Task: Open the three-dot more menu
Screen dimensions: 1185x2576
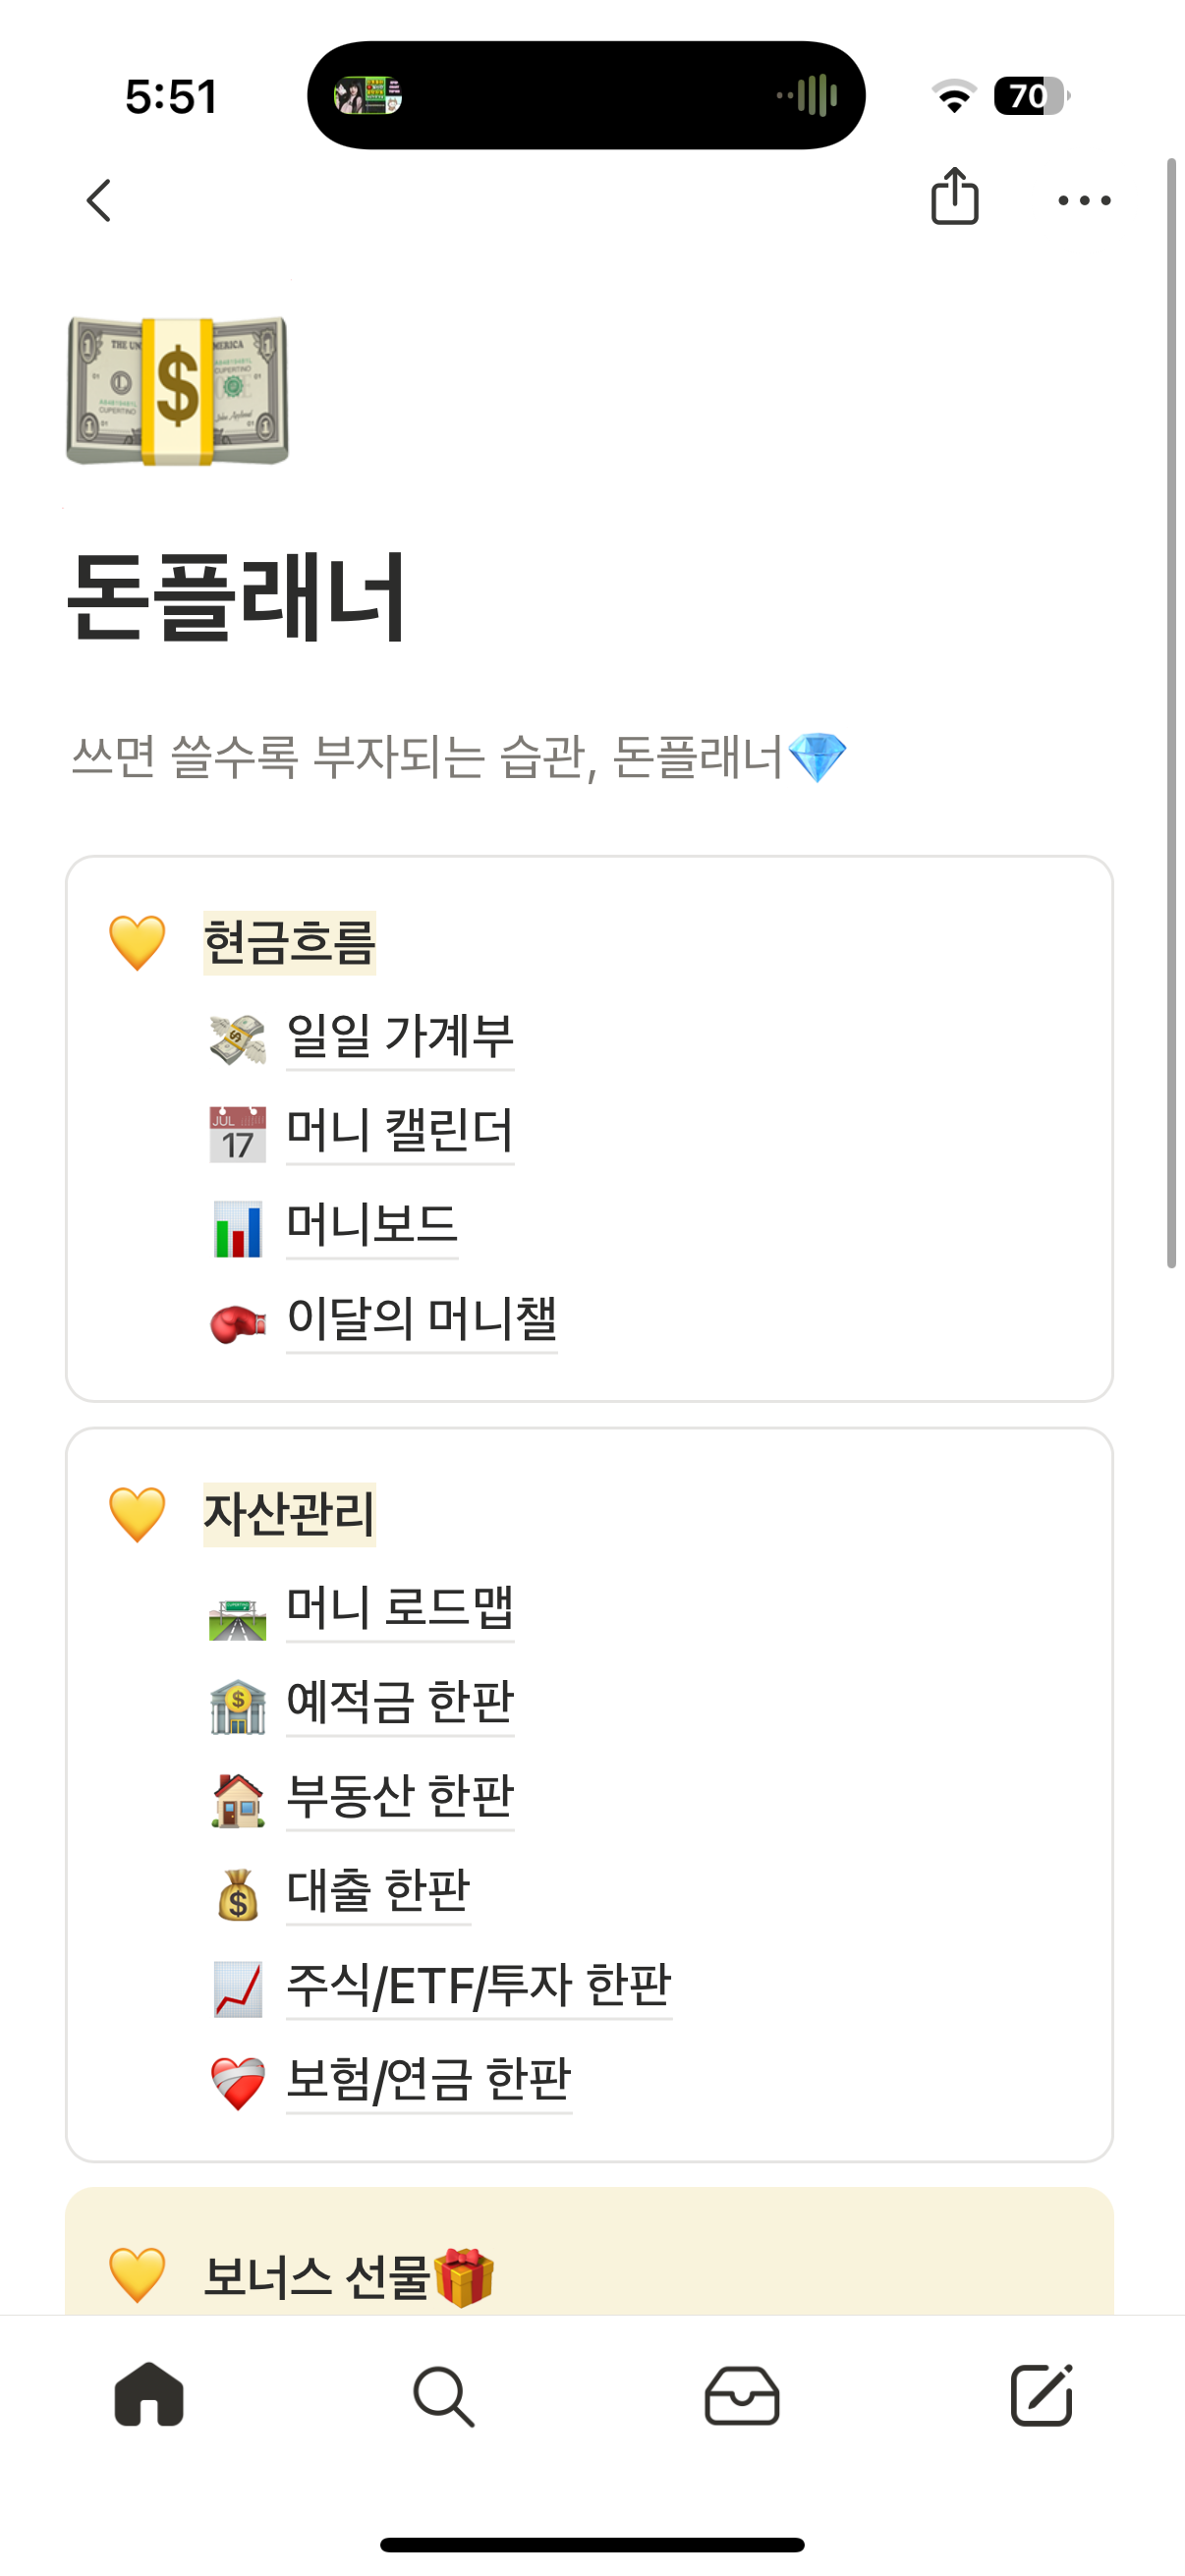Action: click(x=1084, y=200)
